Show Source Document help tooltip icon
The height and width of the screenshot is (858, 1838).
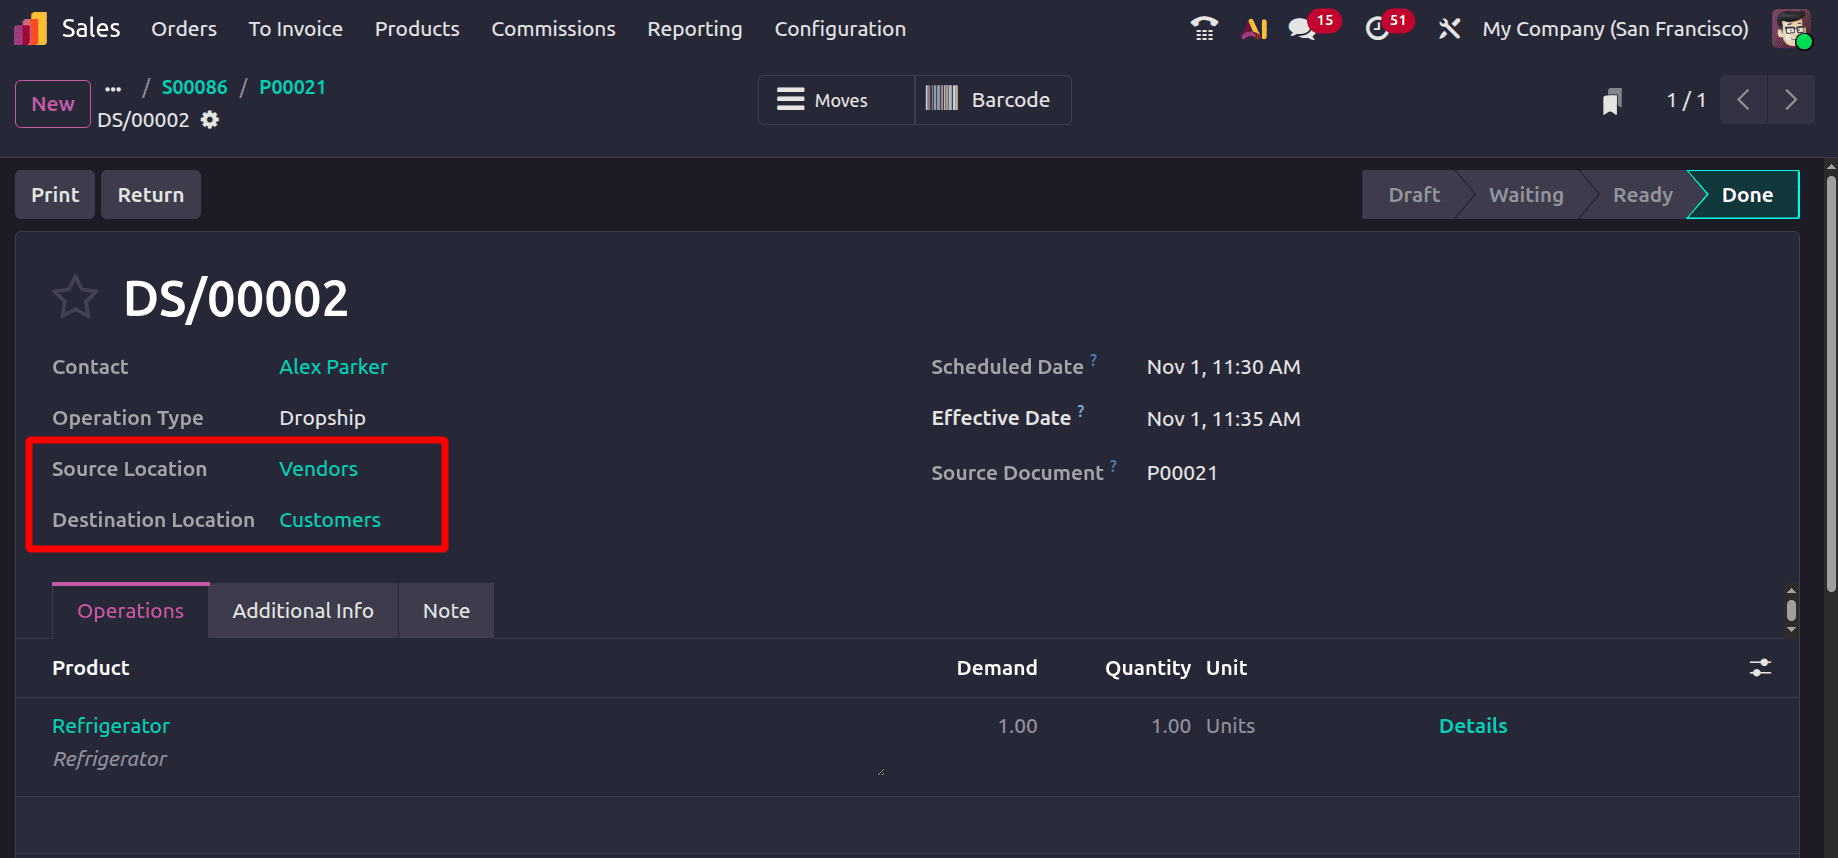click(x=1113, y=465)
